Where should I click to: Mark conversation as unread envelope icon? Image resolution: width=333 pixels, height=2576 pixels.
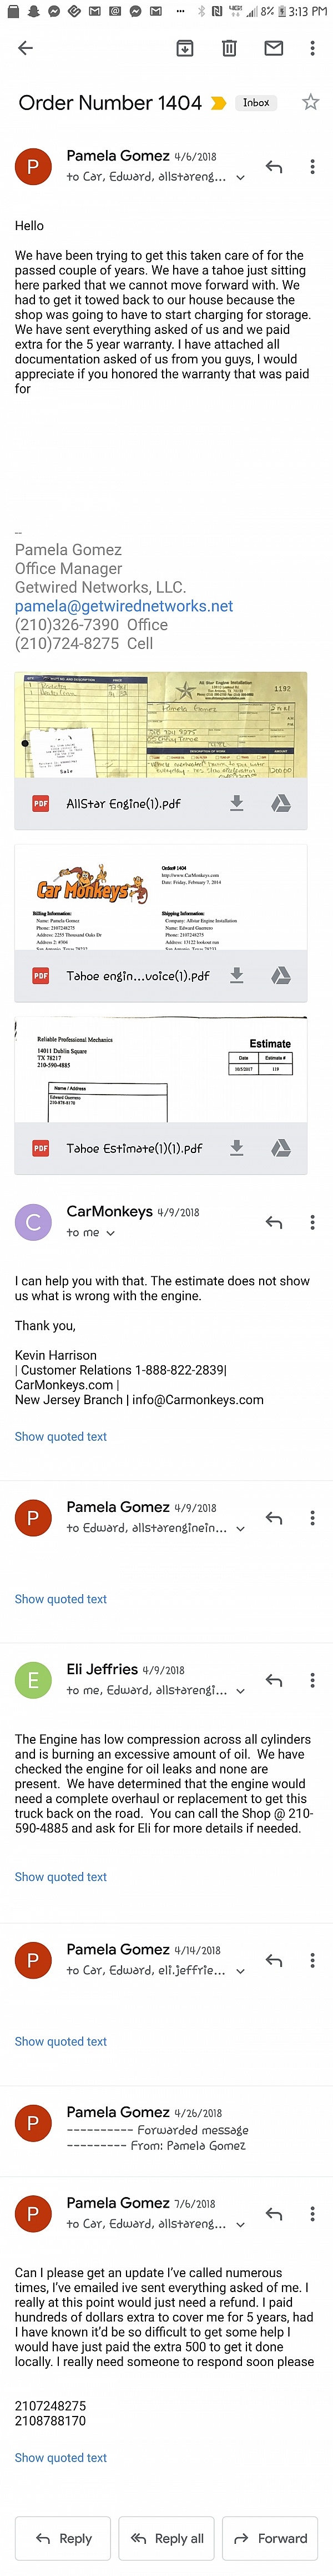273,48
